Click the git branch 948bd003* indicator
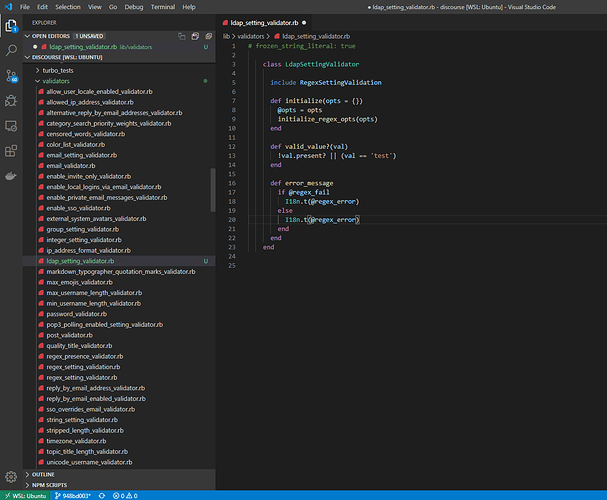 (x=73, y=496)
